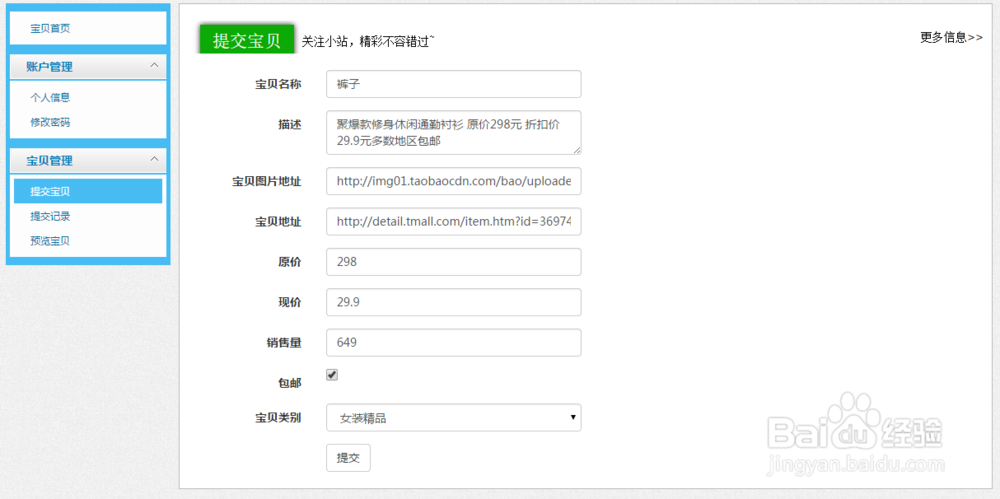Click the 宝贝名称 input containing 裤子
The height and width of the screenshot is (499, 1000).
pos(453,84)
